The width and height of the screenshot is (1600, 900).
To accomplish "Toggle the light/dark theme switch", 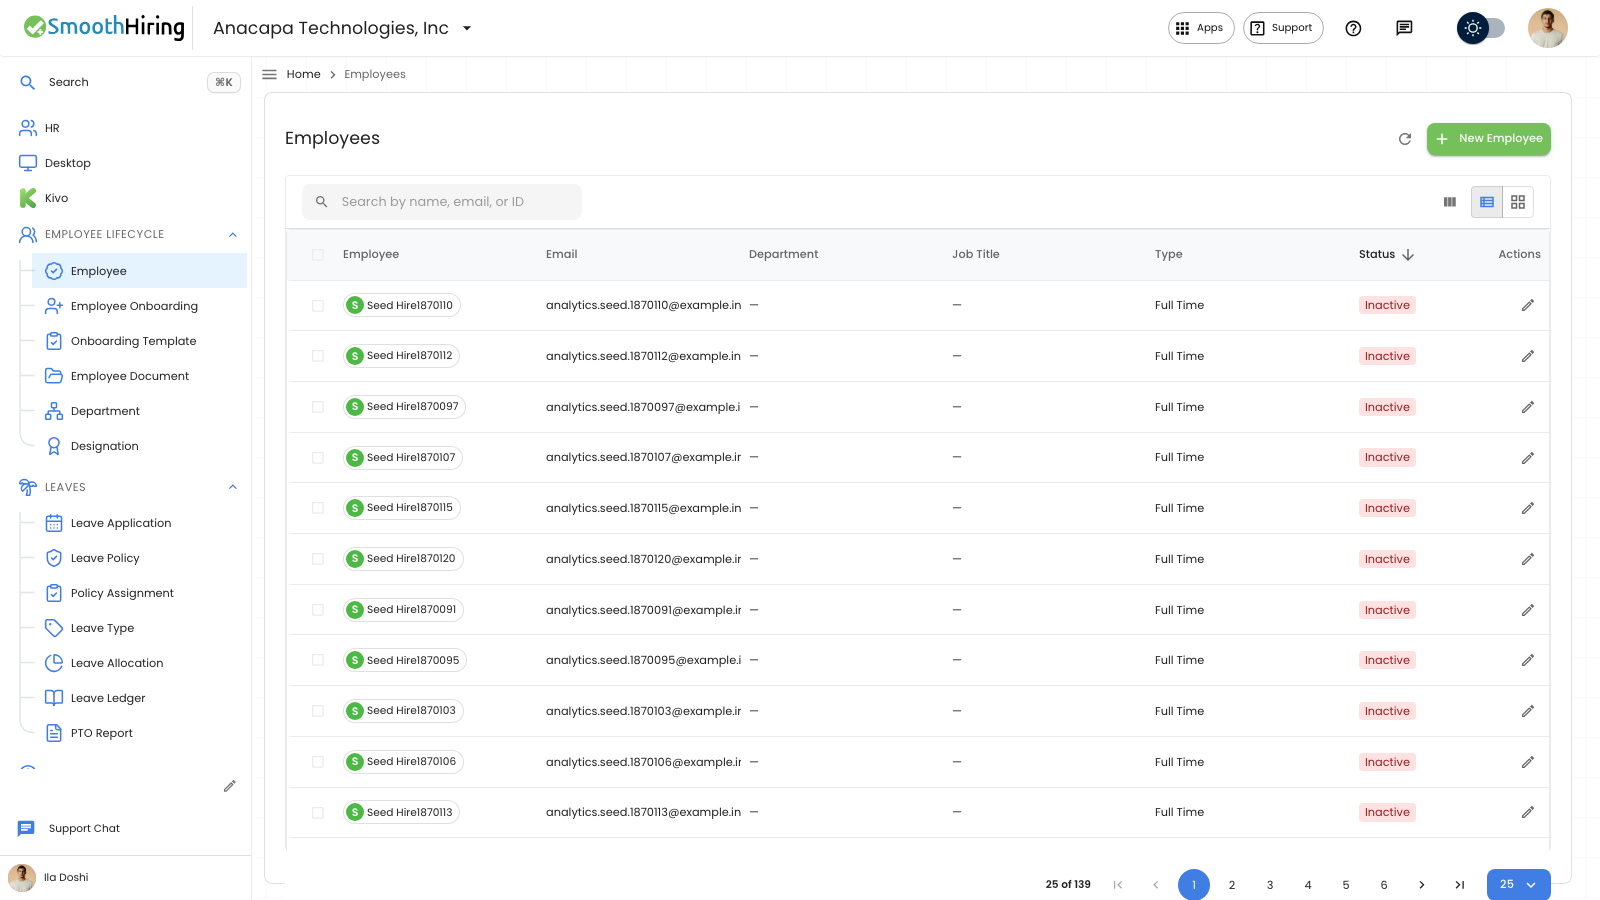I will click(1482, 28).
